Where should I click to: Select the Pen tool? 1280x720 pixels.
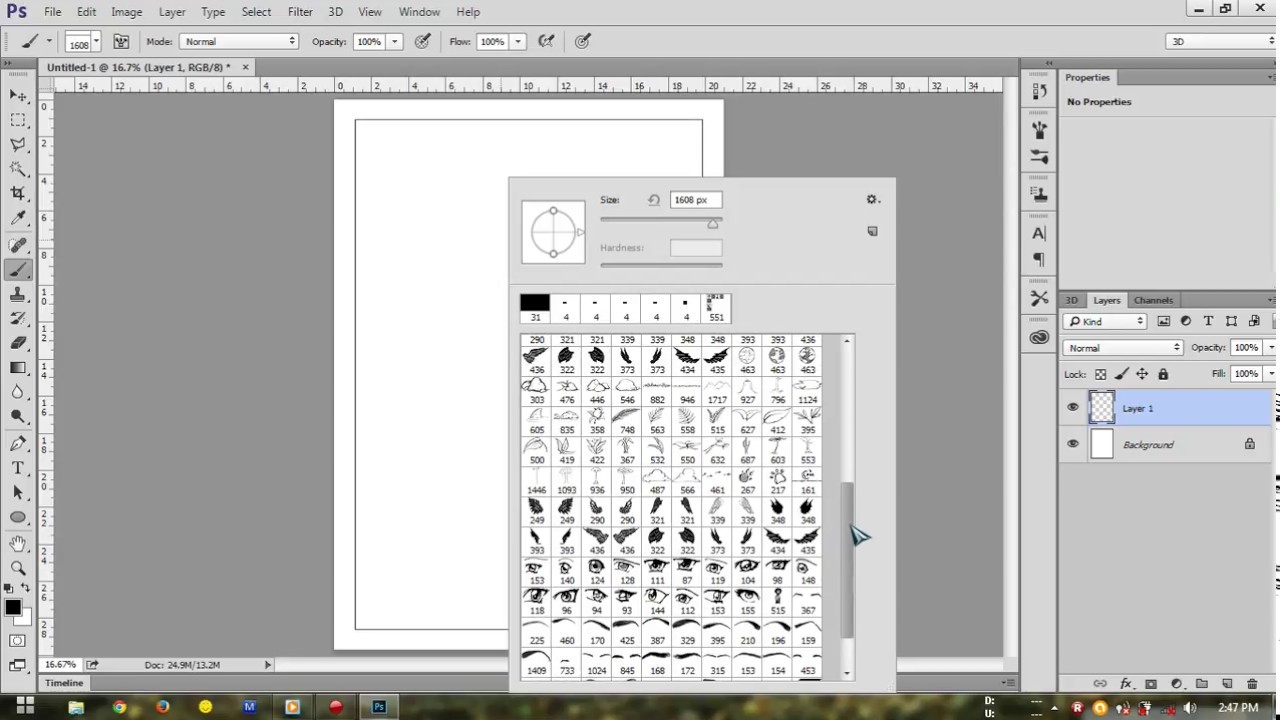pos(18,443)
